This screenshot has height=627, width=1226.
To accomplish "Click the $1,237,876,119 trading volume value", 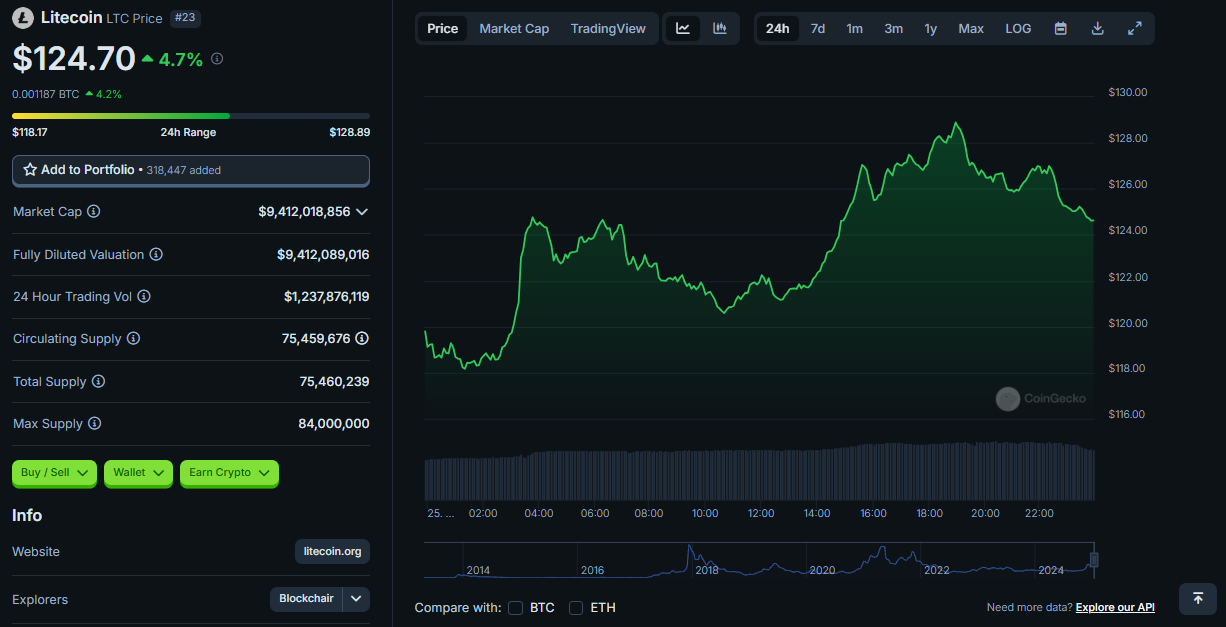I will click(327, 297).
